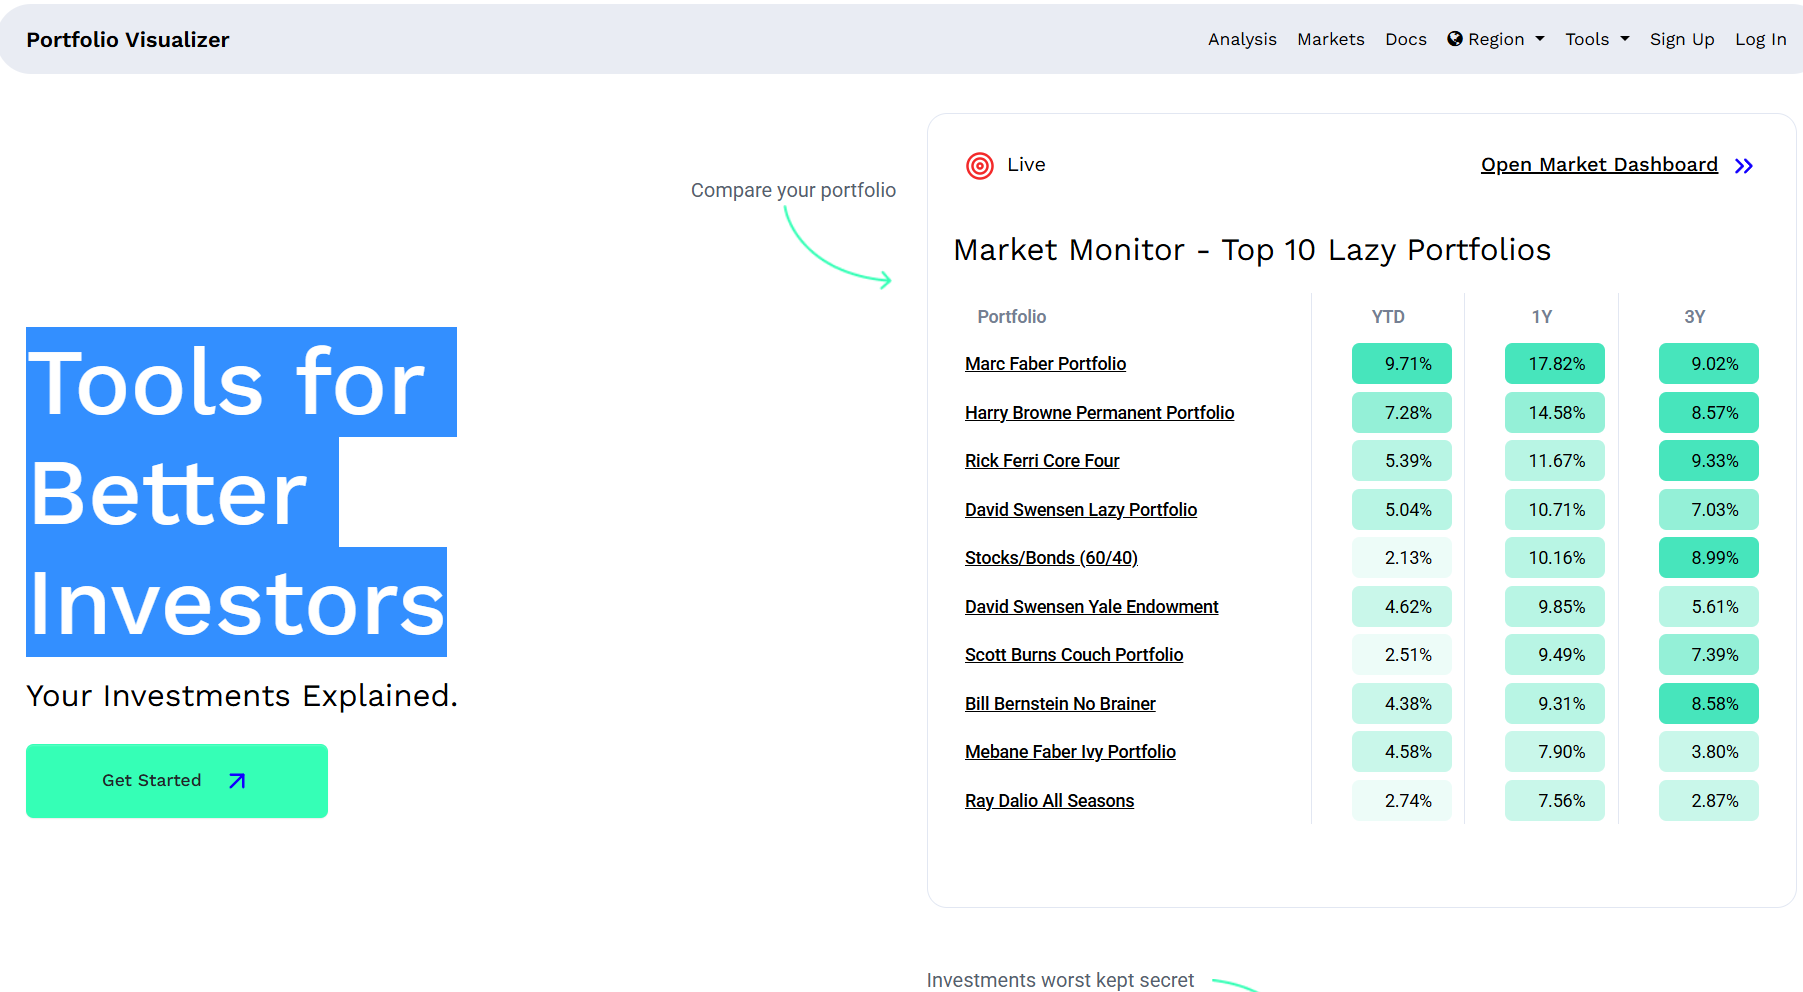Open Mebane Faber Ivy Portfolio link
Image resolution: width=1803 pixels, height=992 pixels.
[x=1070, y=752]
